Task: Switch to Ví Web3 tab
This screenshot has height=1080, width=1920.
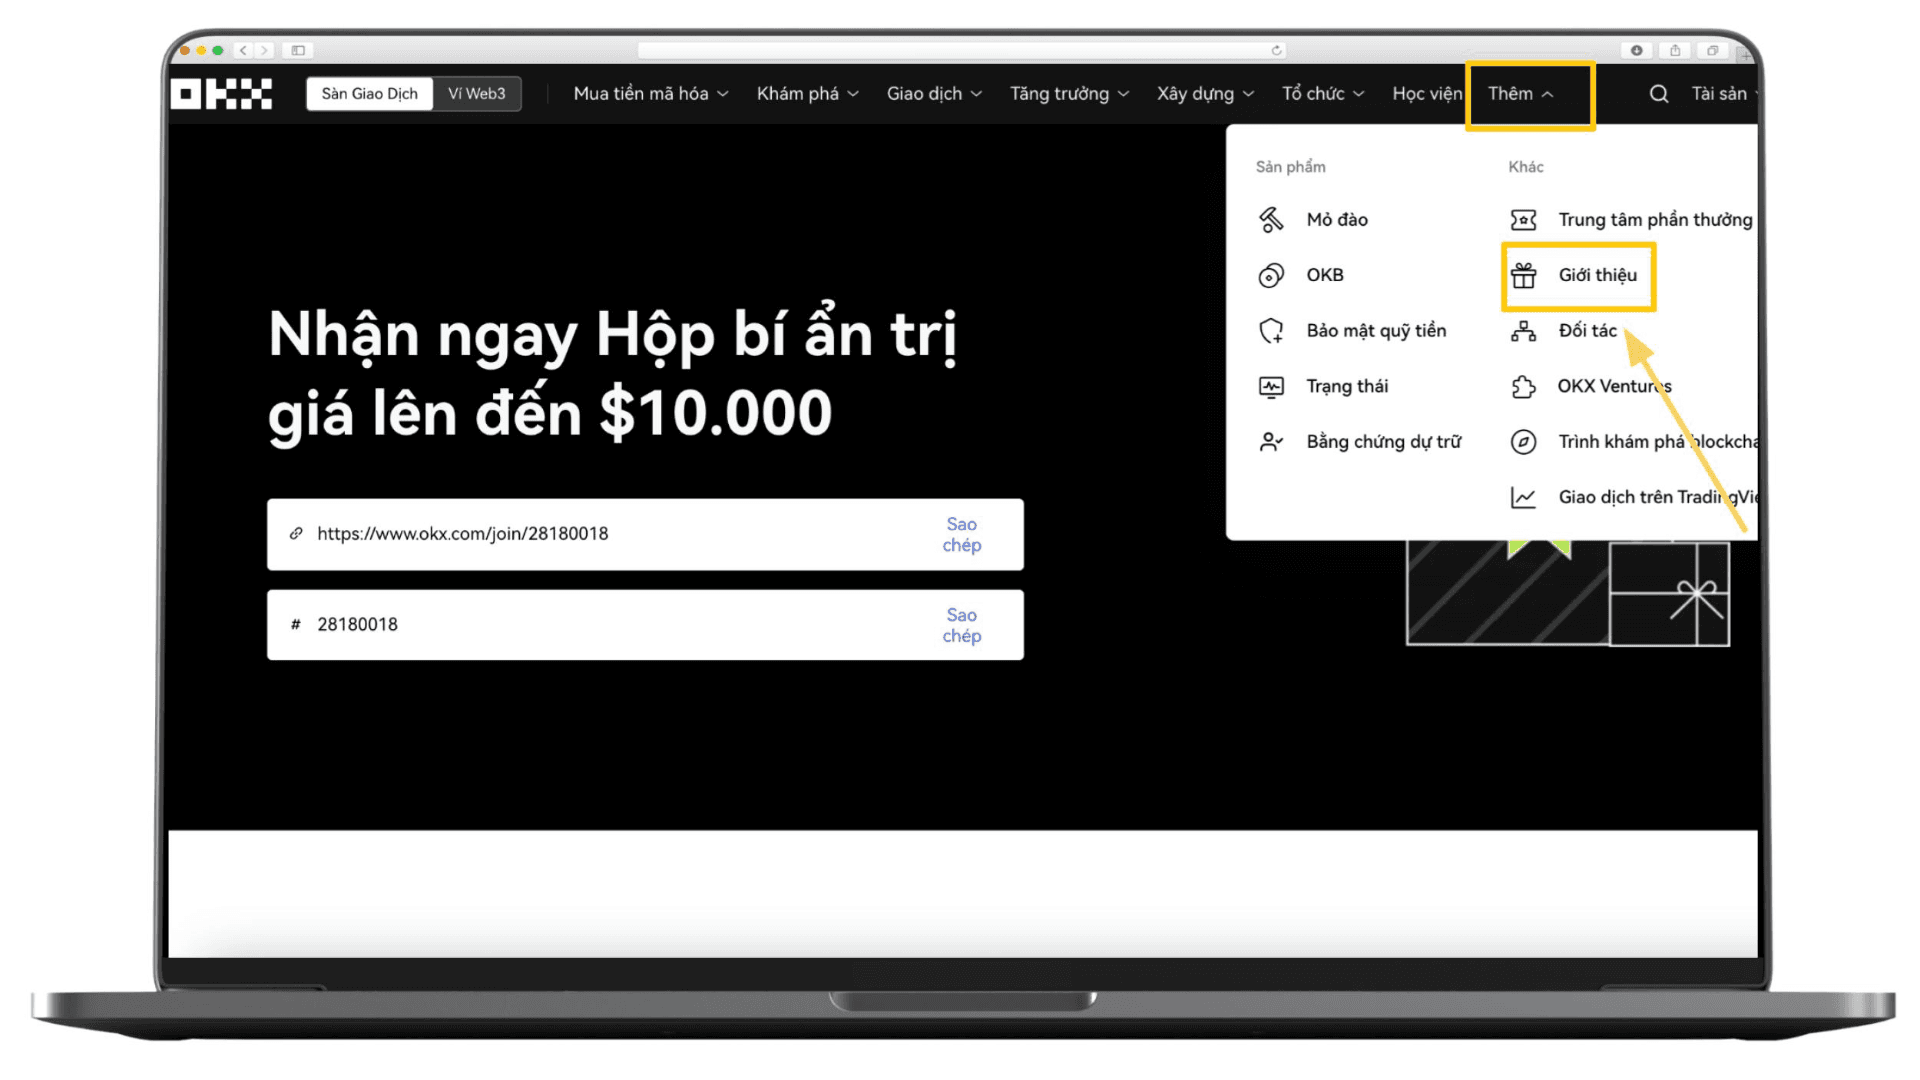Action: tap(475, 92)
